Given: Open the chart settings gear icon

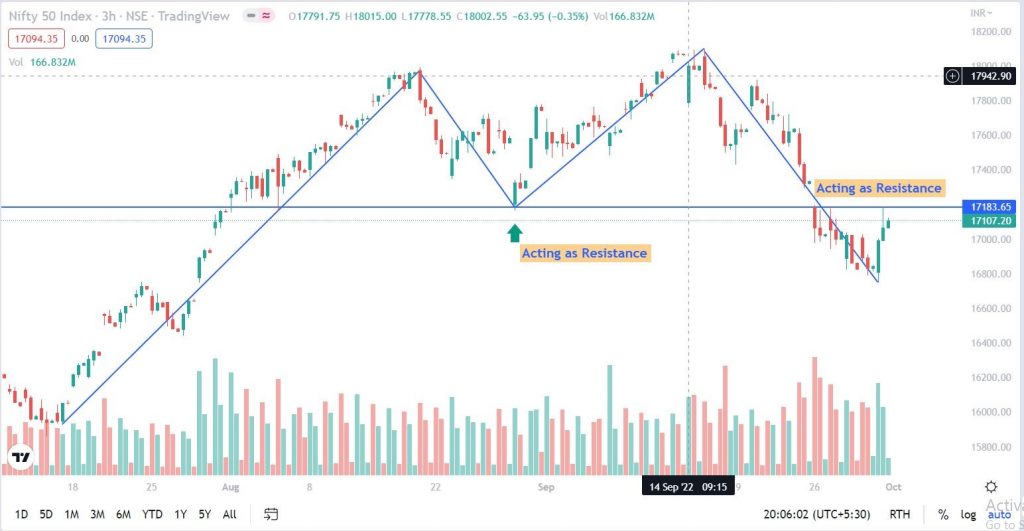Looking at the screenshot, I should [x=991, y=487].
